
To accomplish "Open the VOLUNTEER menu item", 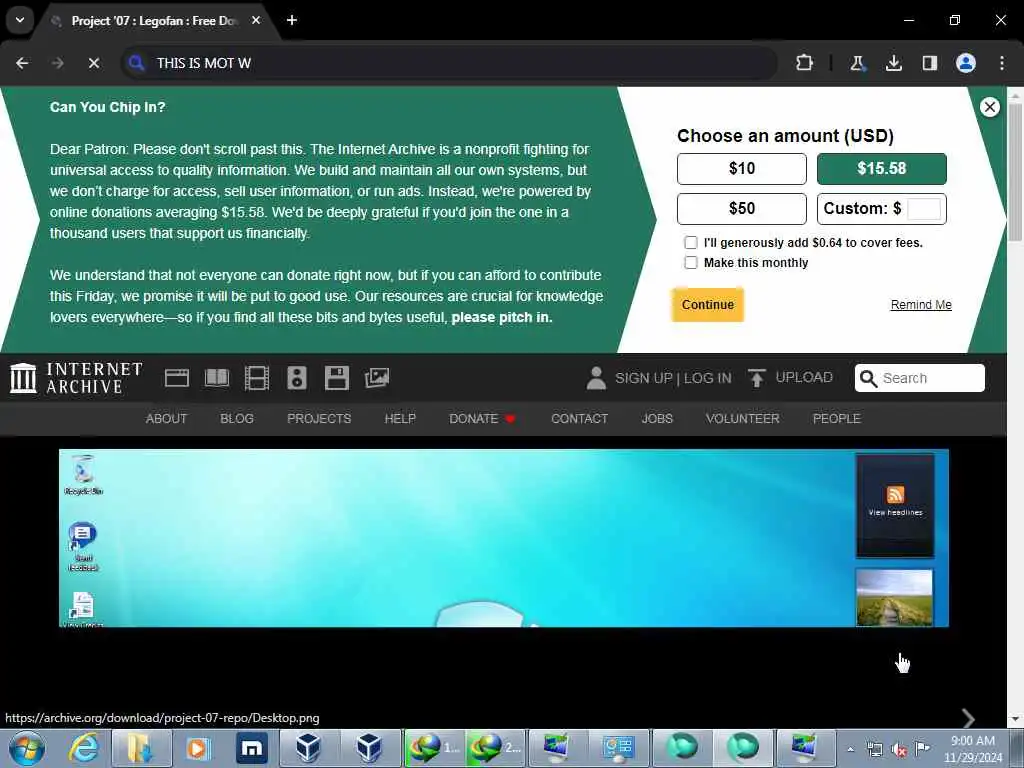I will (x=743, y=419).
